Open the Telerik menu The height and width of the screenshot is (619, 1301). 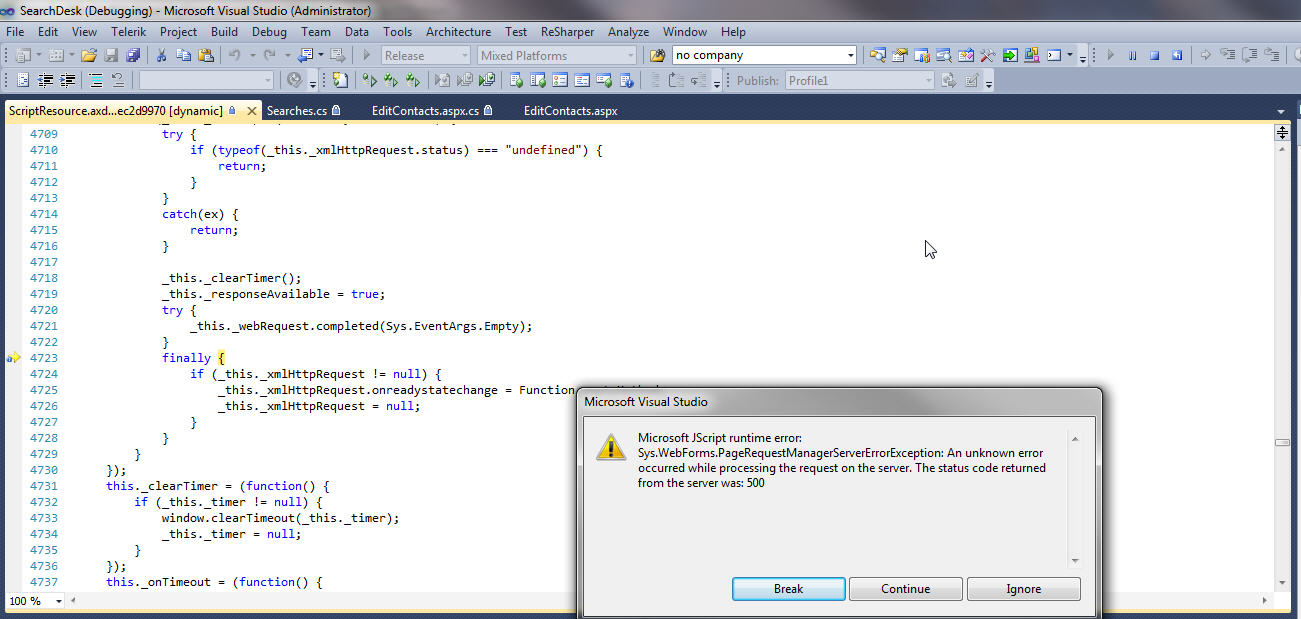(128, 32)
